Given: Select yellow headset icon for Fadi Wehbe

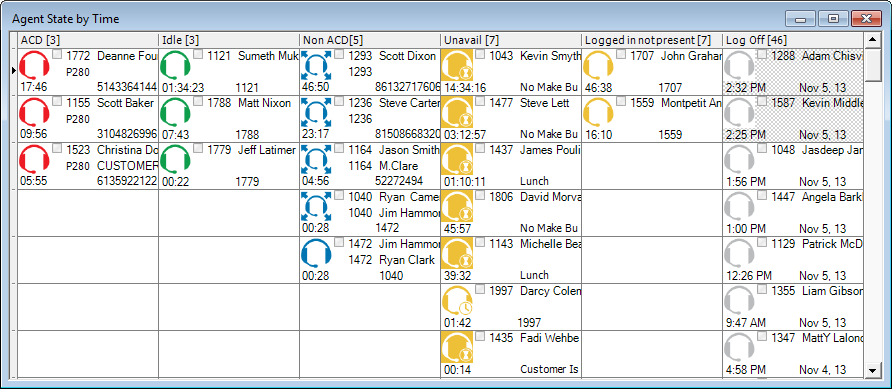Looking at the screenshot, I should (x=457, y=347).
